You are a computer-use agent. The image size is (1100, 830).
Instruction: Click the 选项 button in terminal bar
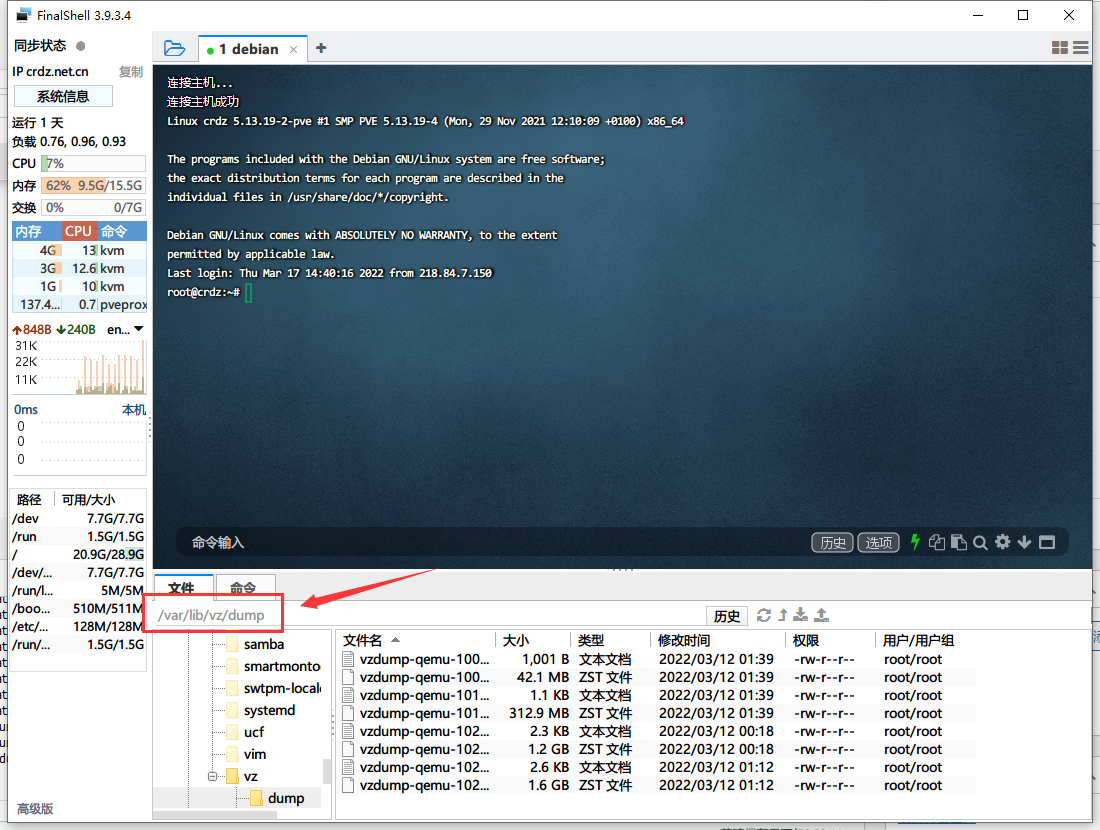878,542
